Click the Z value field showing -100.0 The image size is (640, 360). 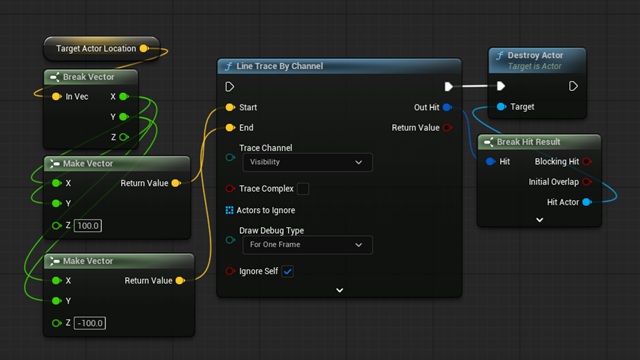tap(90, 323)
